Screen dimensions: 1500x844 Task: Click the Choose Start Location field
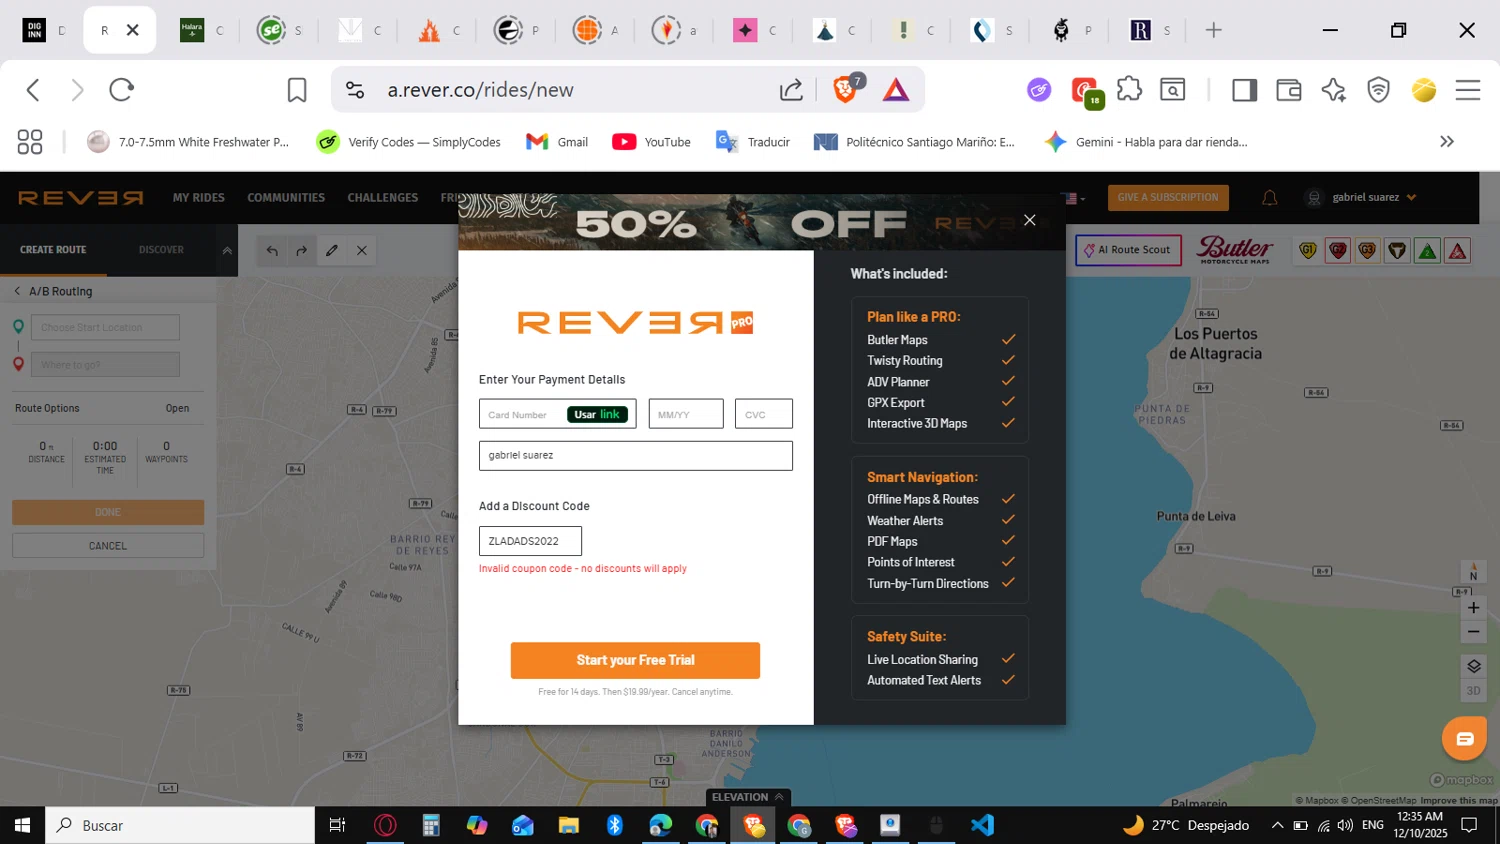click(105, 327)
